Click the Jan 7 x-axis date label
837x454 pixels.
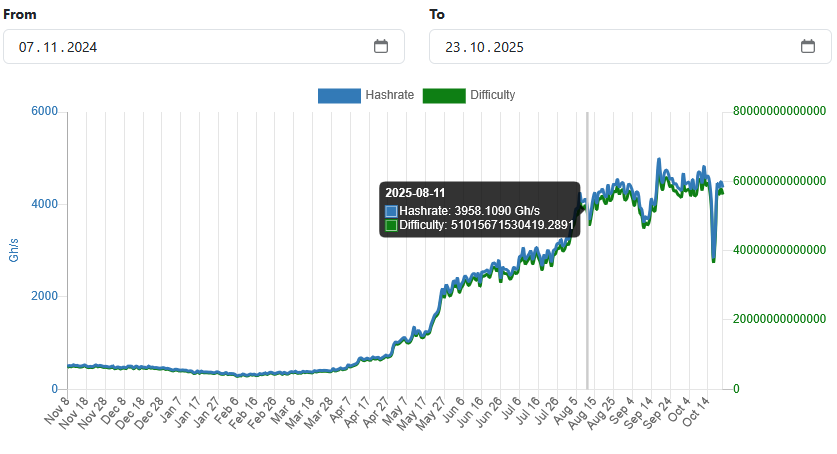pos(171,410)
